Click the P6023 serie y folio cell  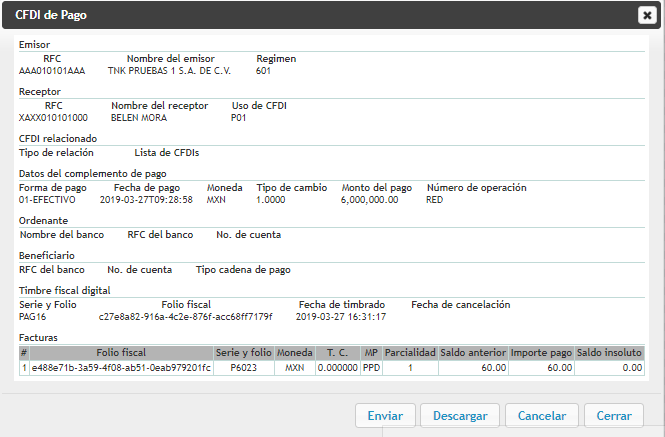[x=244, y=368]
